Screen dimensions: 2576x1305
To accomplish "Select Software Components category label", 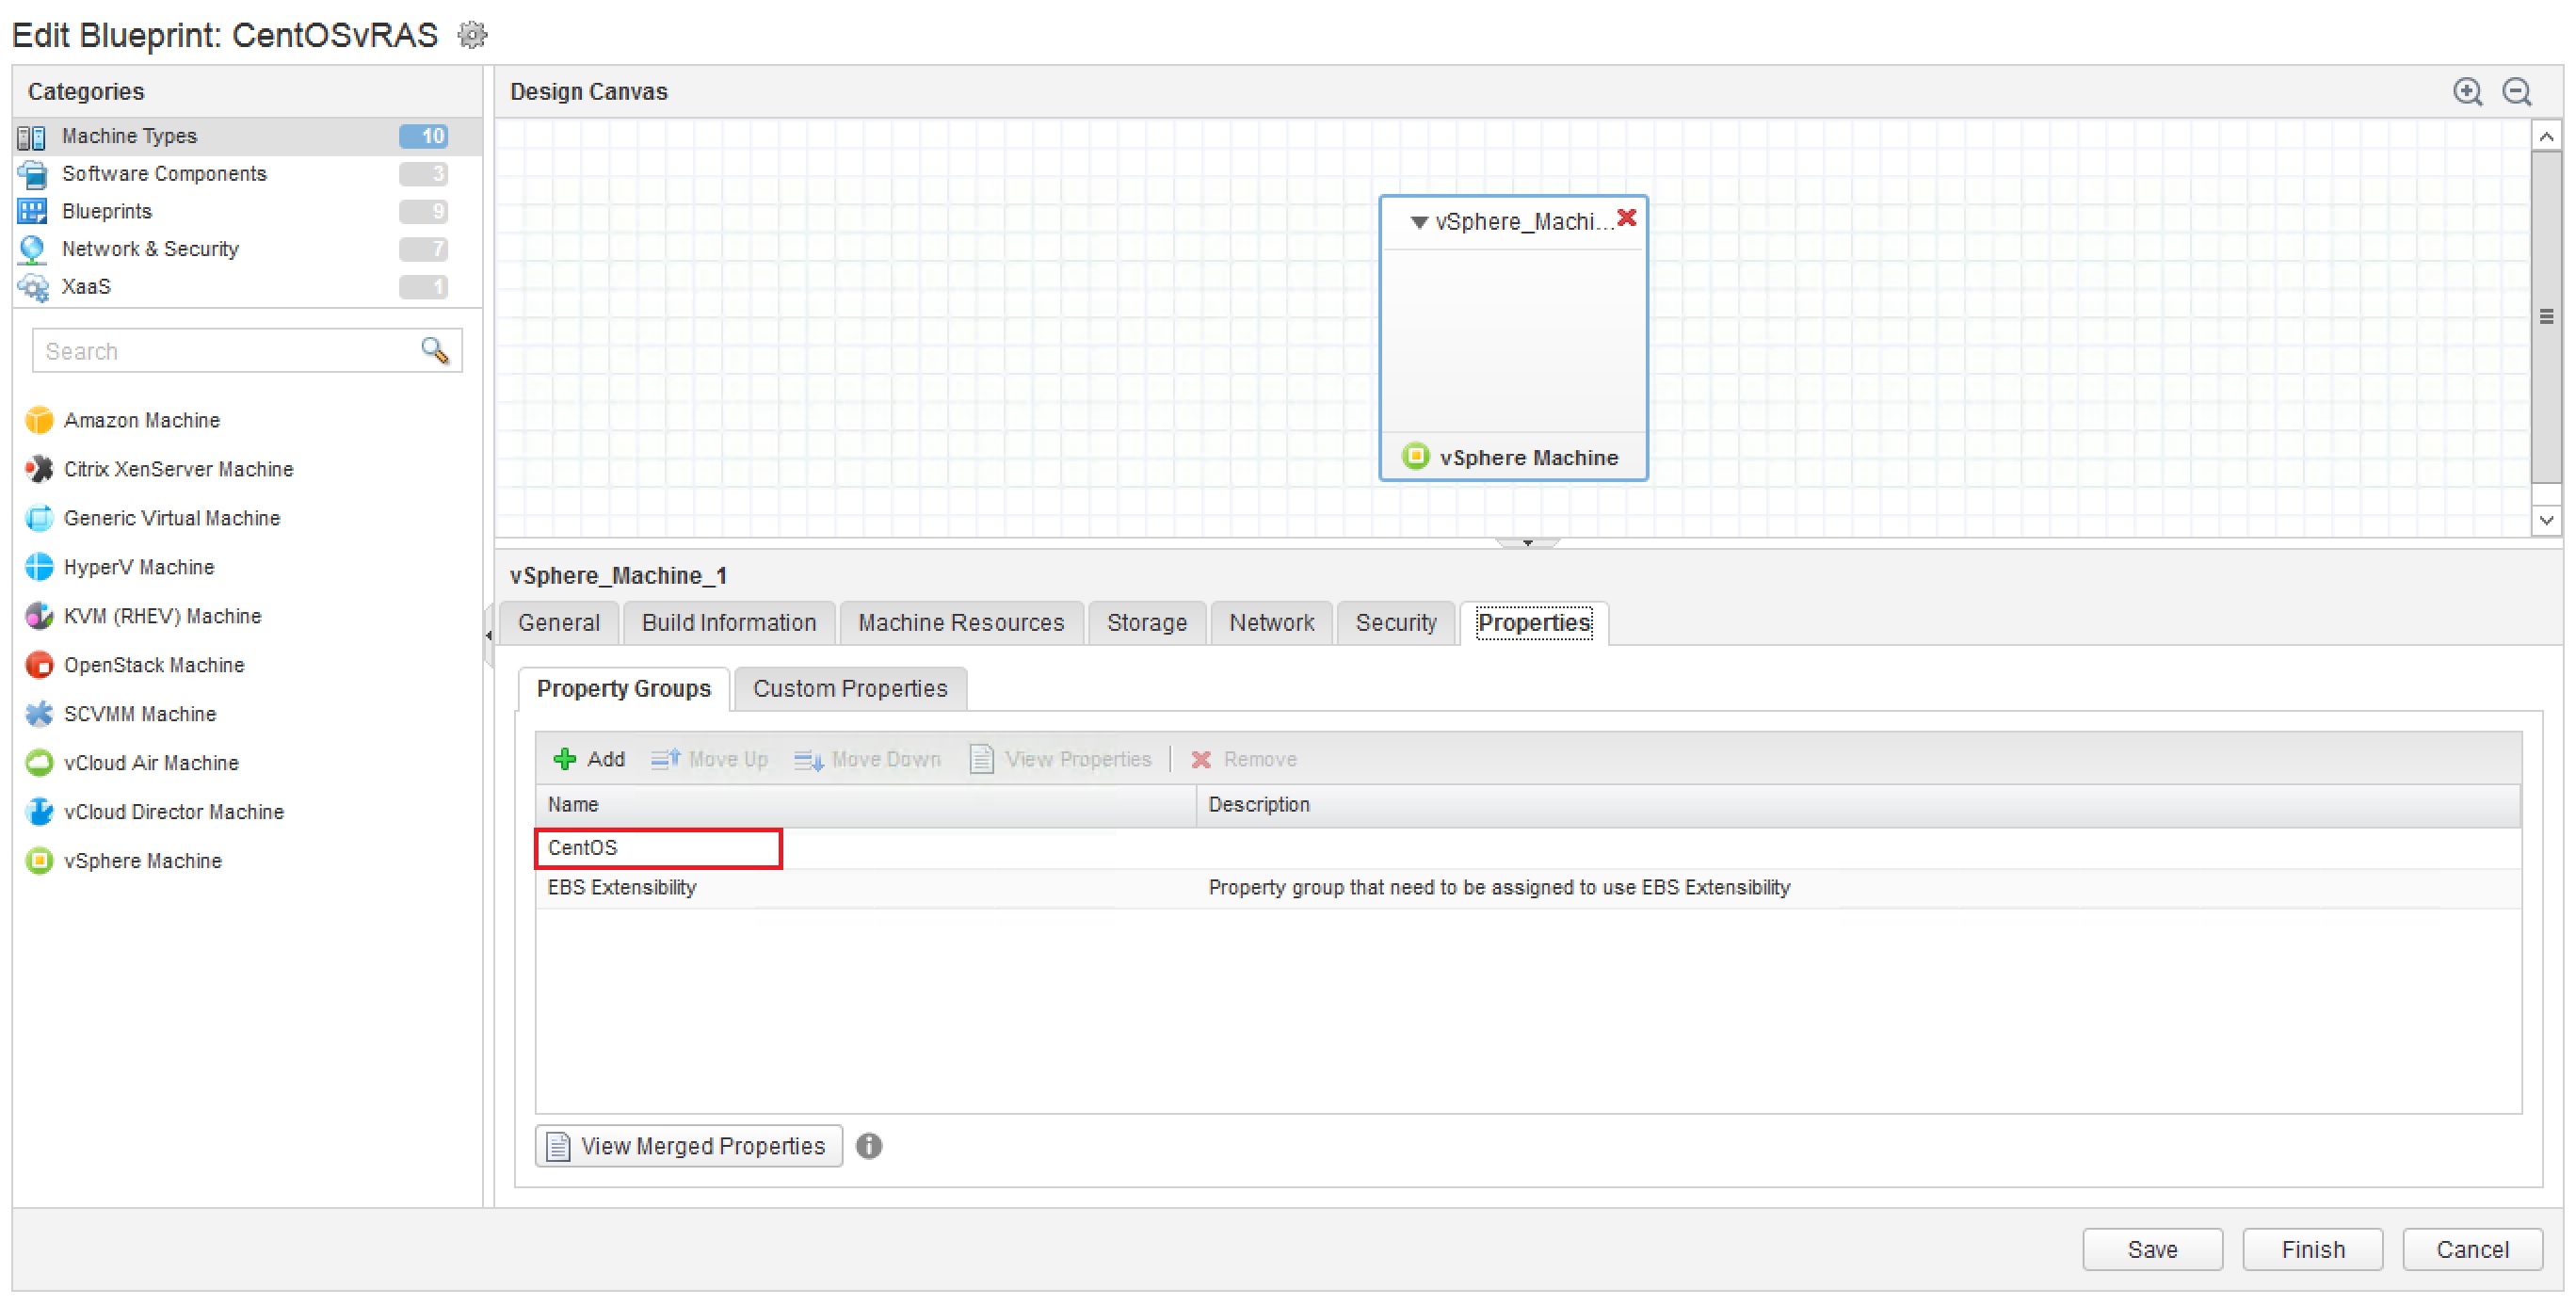I will click(x=164, y=174).
